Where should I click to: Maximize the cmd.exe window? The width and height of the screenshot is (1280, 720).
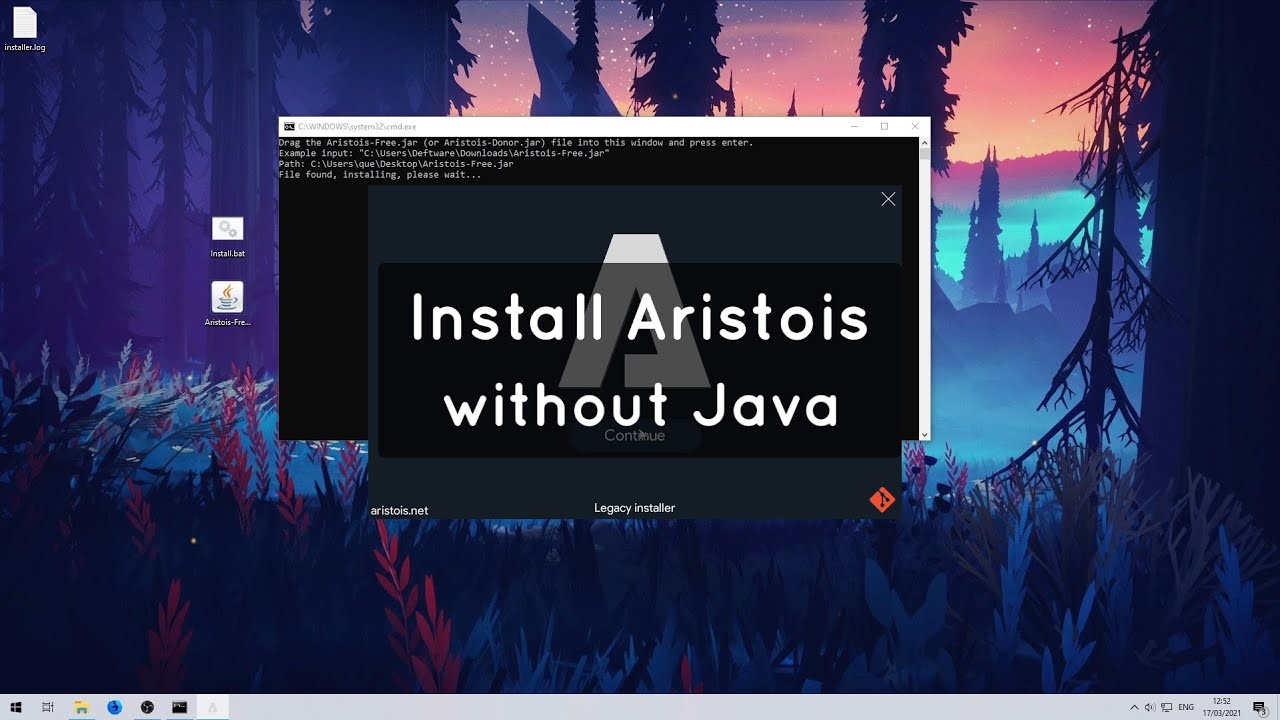[884, 127]
